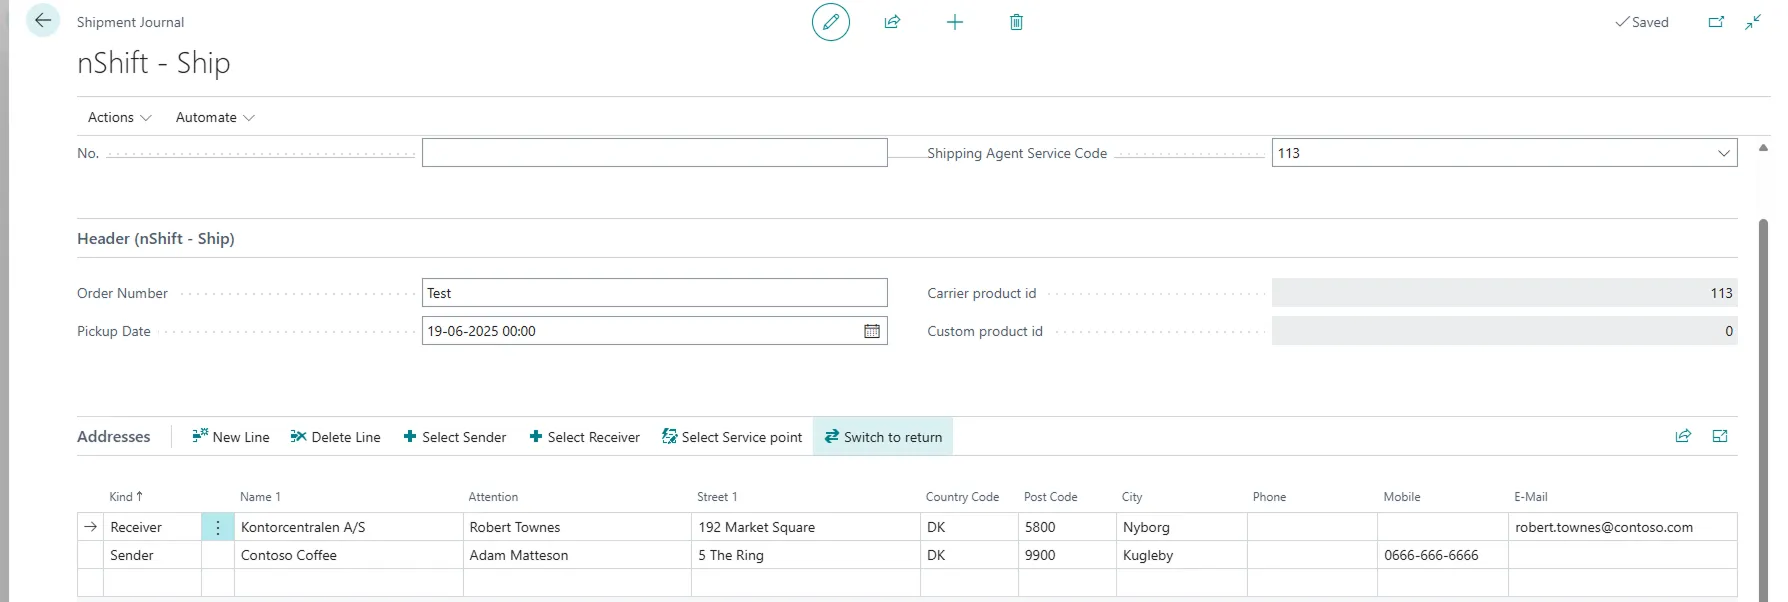Image resolution: width=1788 pixels, height=602 pixels.
Task: Open the Automate menu
Action: 215,117
